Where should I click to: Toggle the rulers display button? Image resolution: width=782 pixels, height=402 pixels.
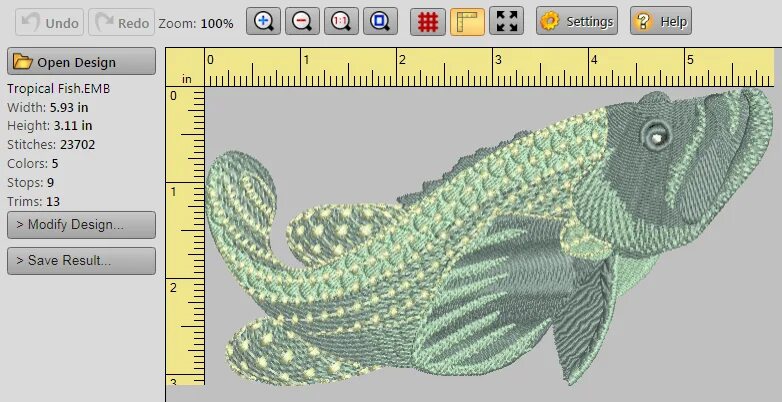[x=467, y=21]
